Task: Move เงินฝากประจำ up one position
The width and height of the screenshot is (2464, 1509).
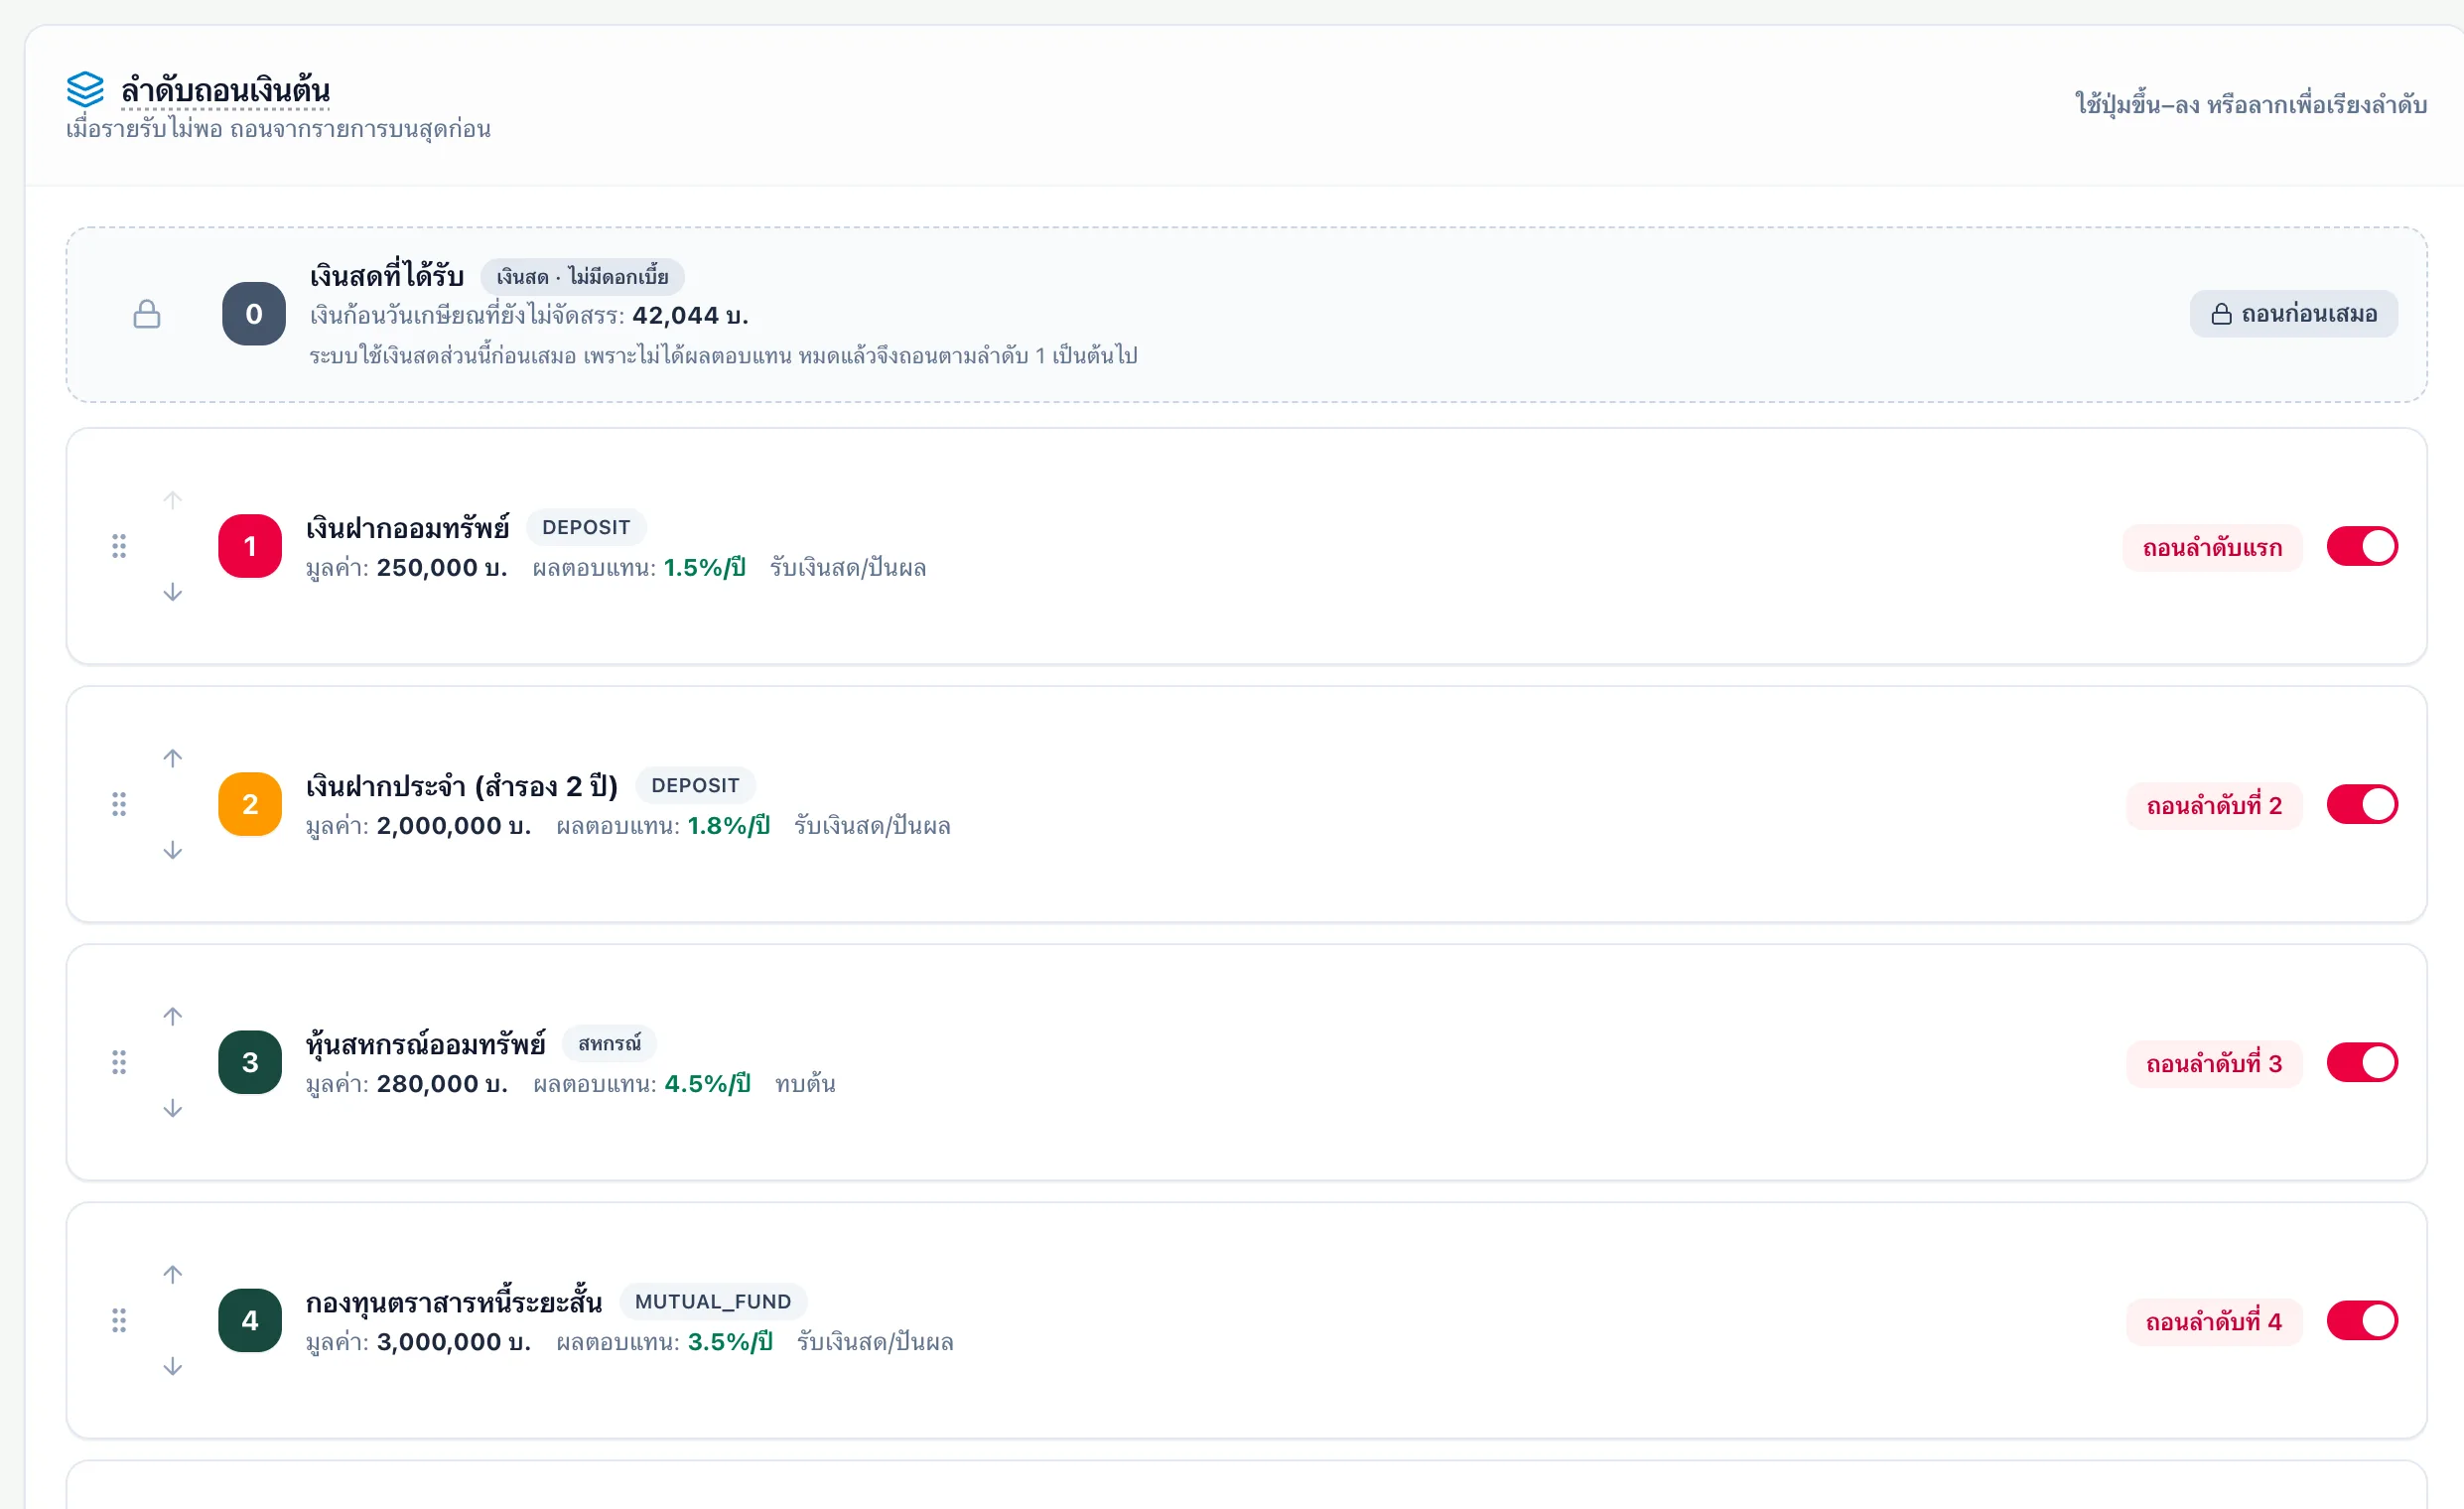Action: 173,758
